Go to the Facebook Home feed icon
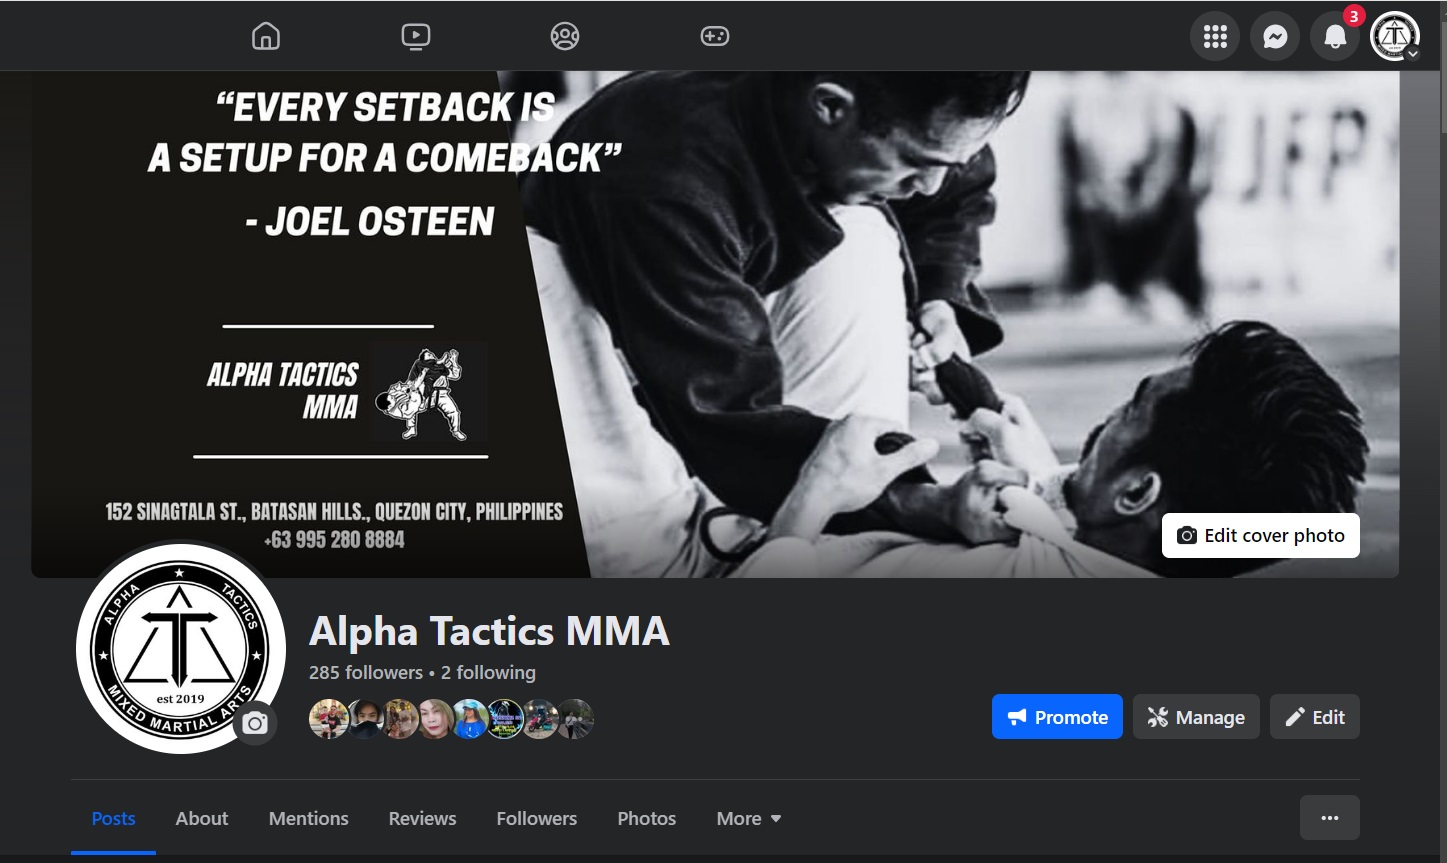 pyautogui.click(x=265, y=37)
